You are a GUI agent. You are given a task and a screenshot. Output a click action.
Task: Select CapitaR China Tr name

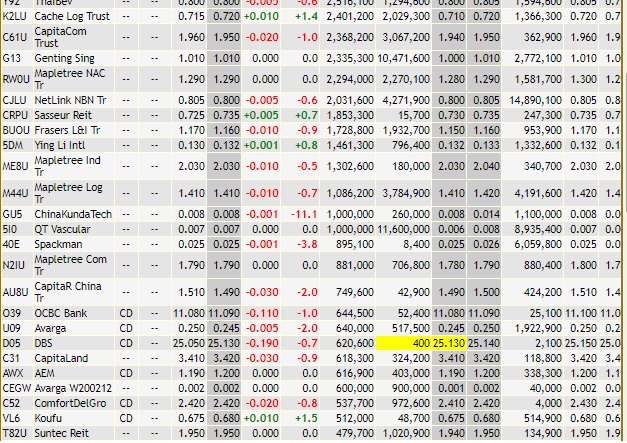[68, 292]
